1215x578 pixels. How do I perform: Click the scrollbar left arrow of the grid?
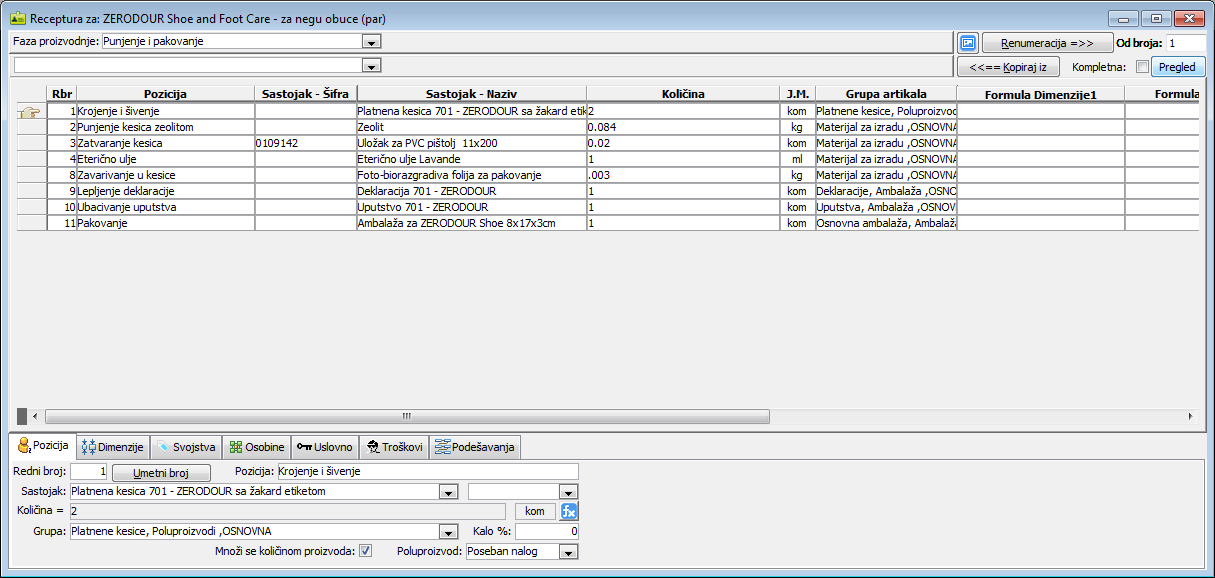tap(35, 415)
